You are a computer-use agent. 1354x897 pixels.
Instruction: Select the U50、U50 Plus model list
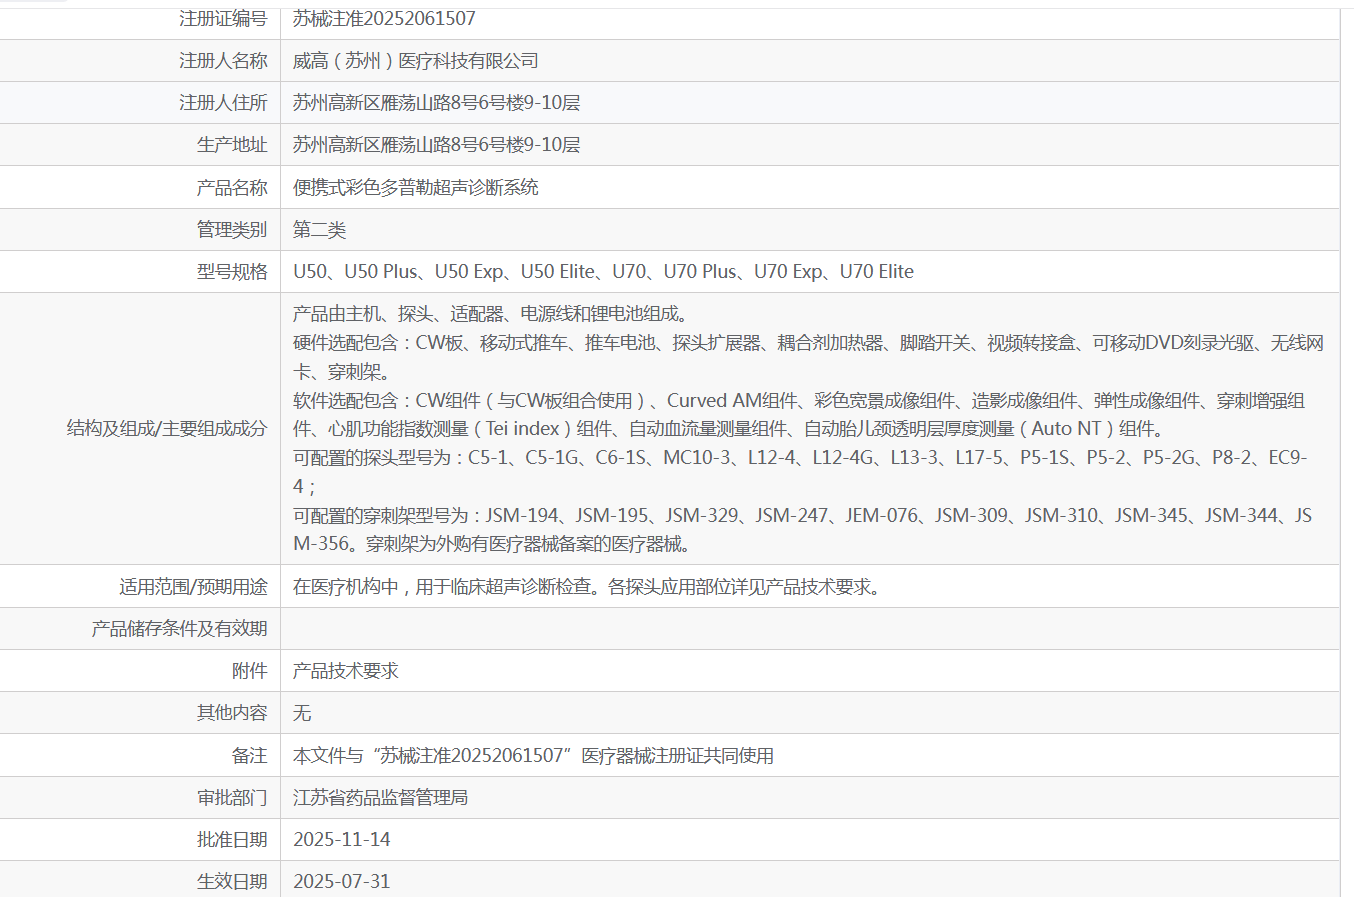pyautogui.click(x=603, y=272)
